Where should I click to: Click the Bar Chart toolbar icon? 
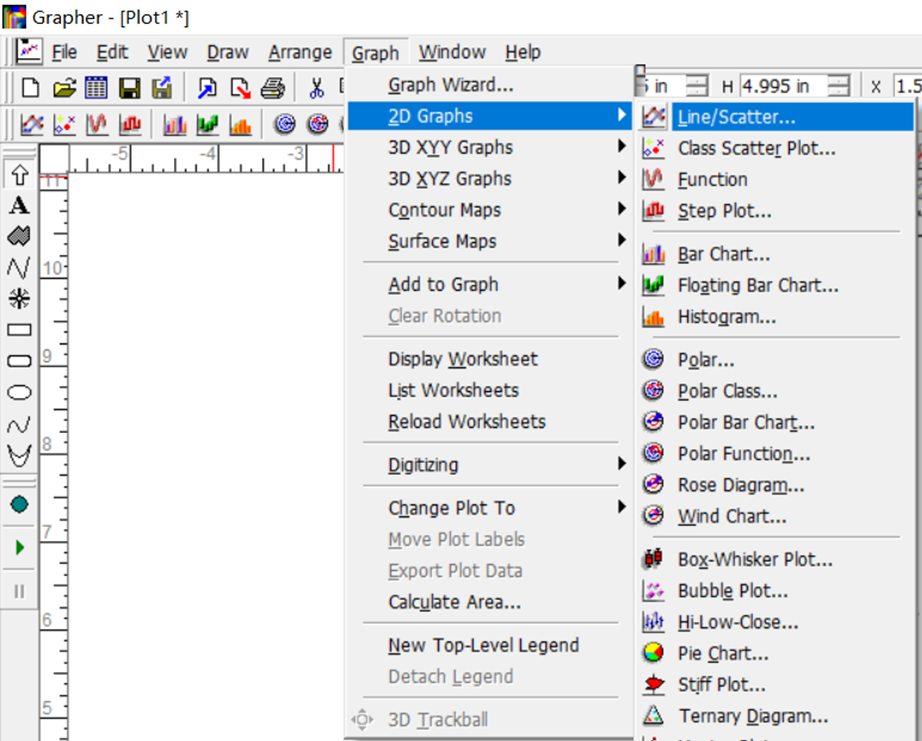175,124
